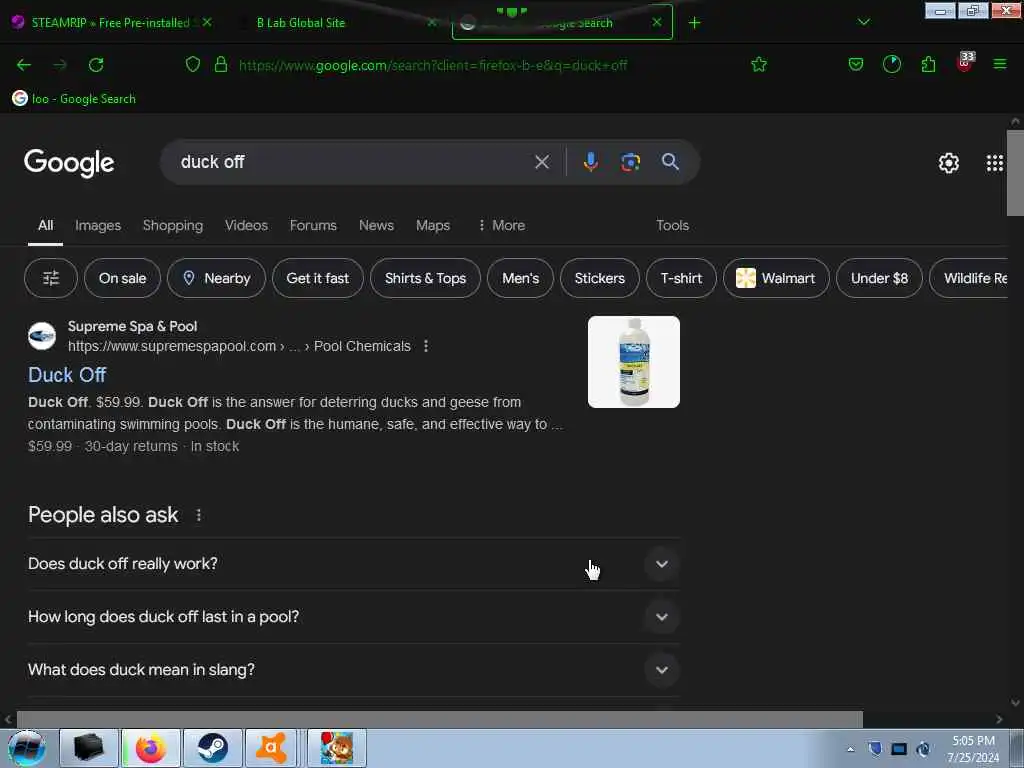Viewport: 1024px width, 768px height.
Task: Apply the Walmart filter chip
Action: point(776,278)
